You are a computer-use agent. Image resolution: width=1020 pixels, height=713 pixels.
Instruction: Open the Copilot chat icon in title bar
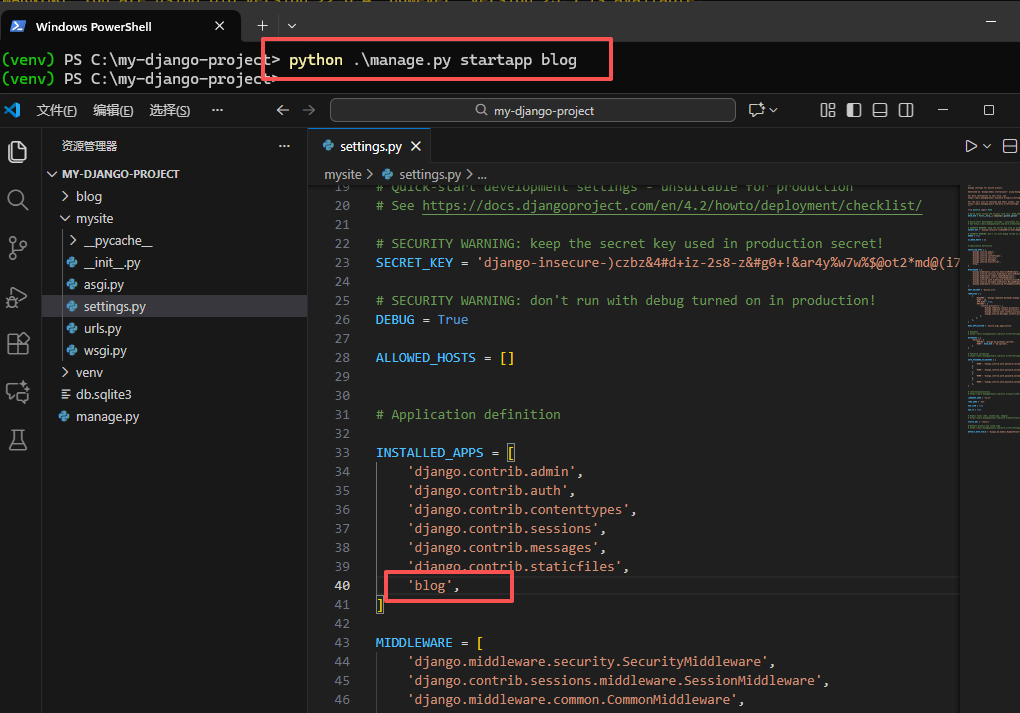coord(757,110)
